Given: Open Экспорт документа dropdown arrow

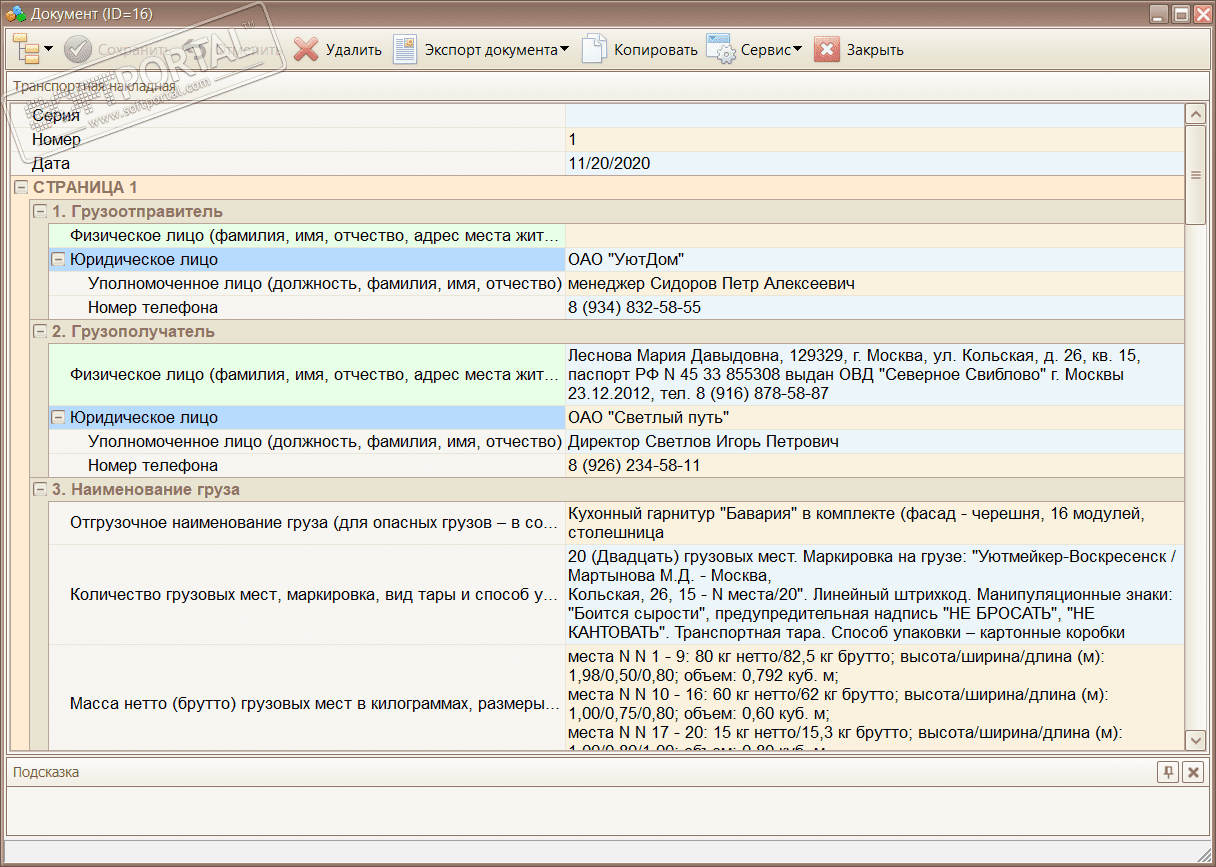Looking at the screenshot, I should pos(564,49).
